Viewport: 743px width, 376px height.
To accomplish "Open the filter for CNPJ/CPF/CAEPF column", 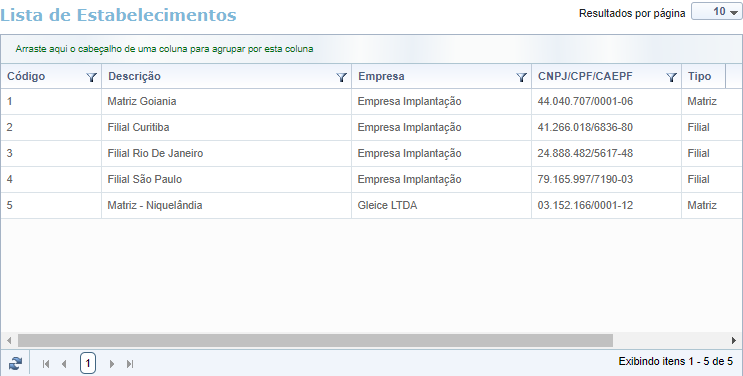I will (x=671, y=77).
